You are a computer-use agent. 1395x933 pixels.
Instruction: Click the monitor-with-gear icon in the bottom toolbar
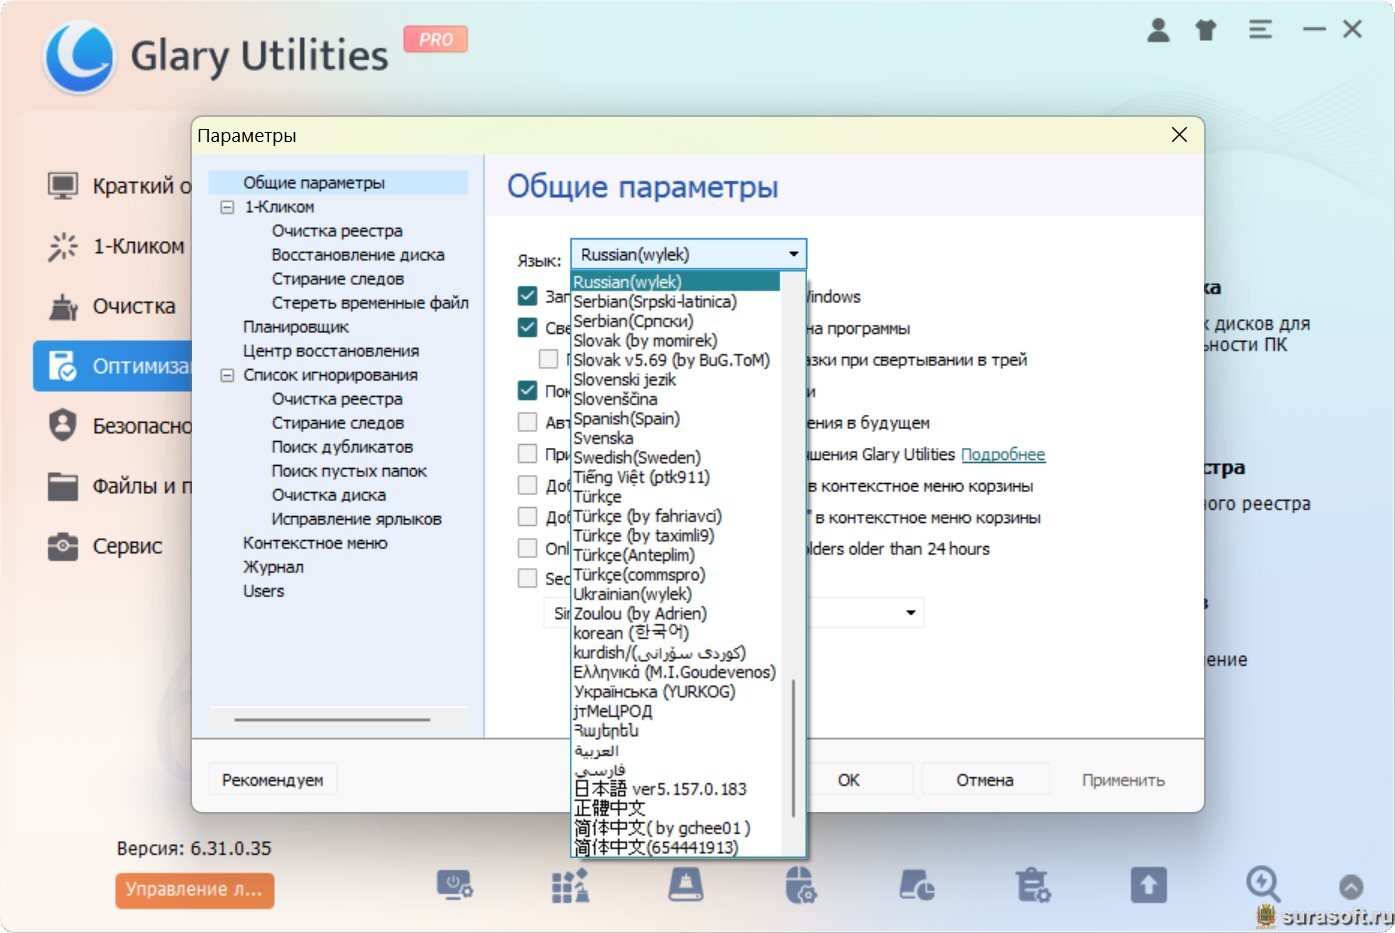pos(454,885)
